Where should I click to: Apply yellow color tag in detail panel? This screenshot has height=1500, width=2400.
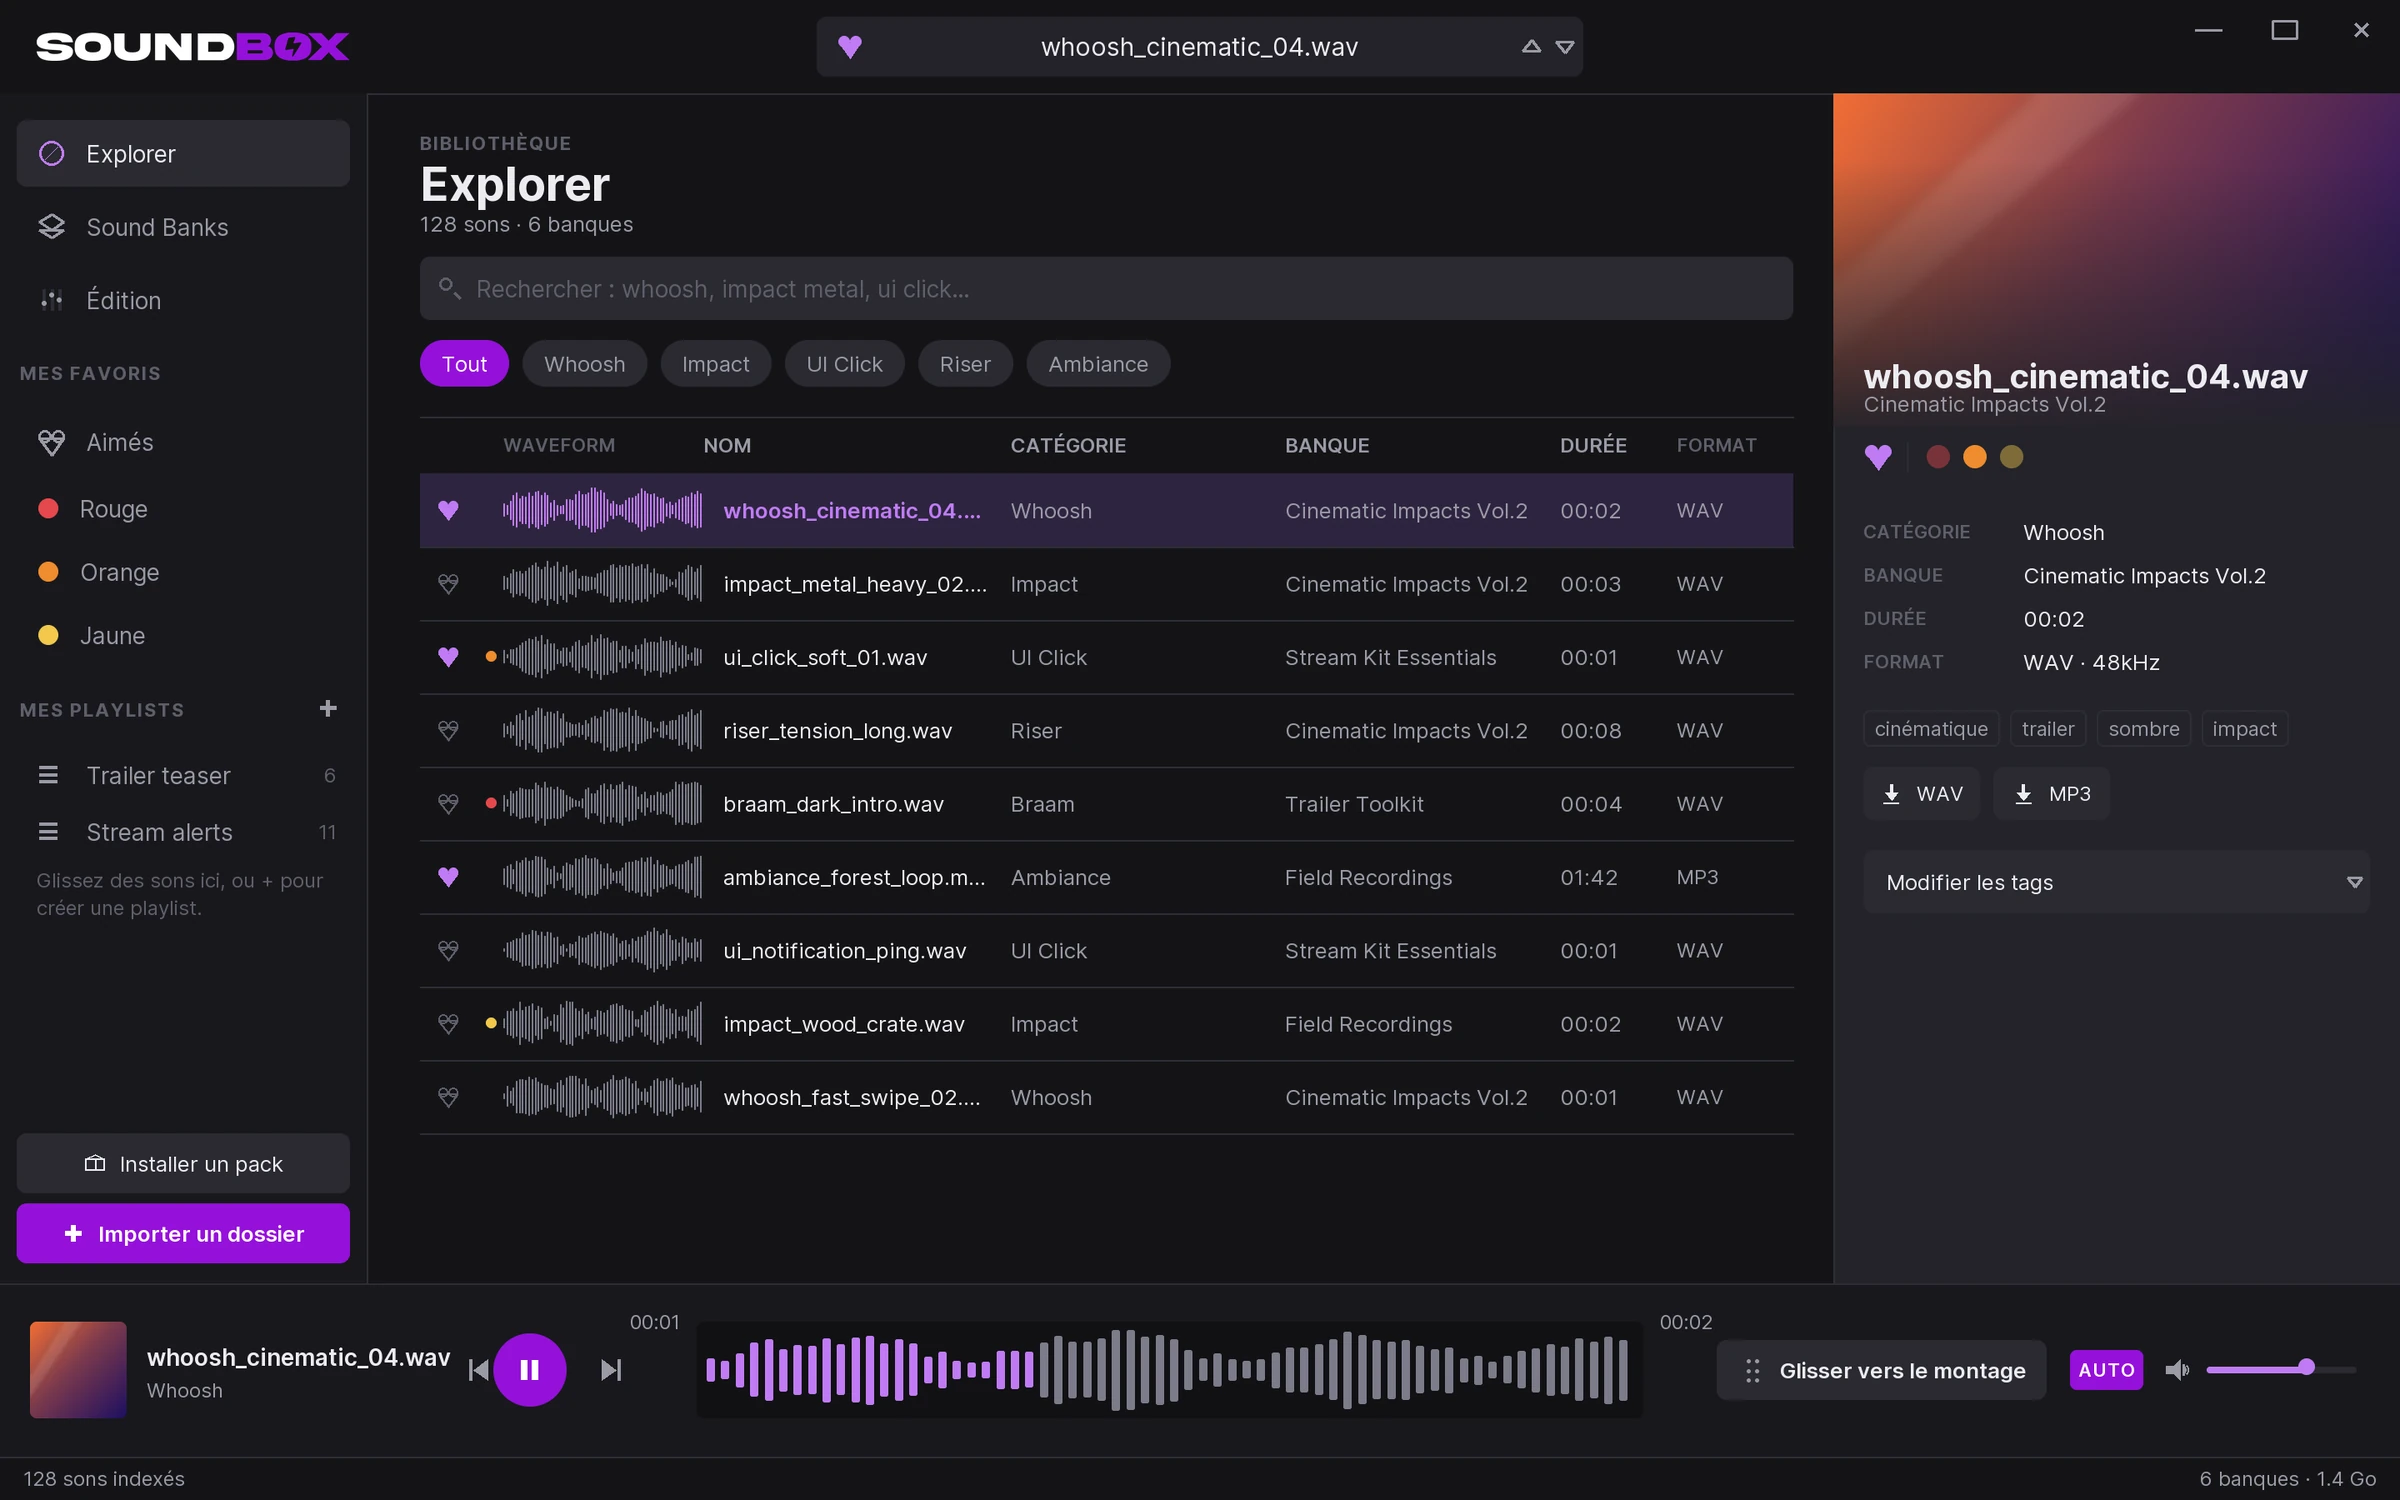[2011, 457]
